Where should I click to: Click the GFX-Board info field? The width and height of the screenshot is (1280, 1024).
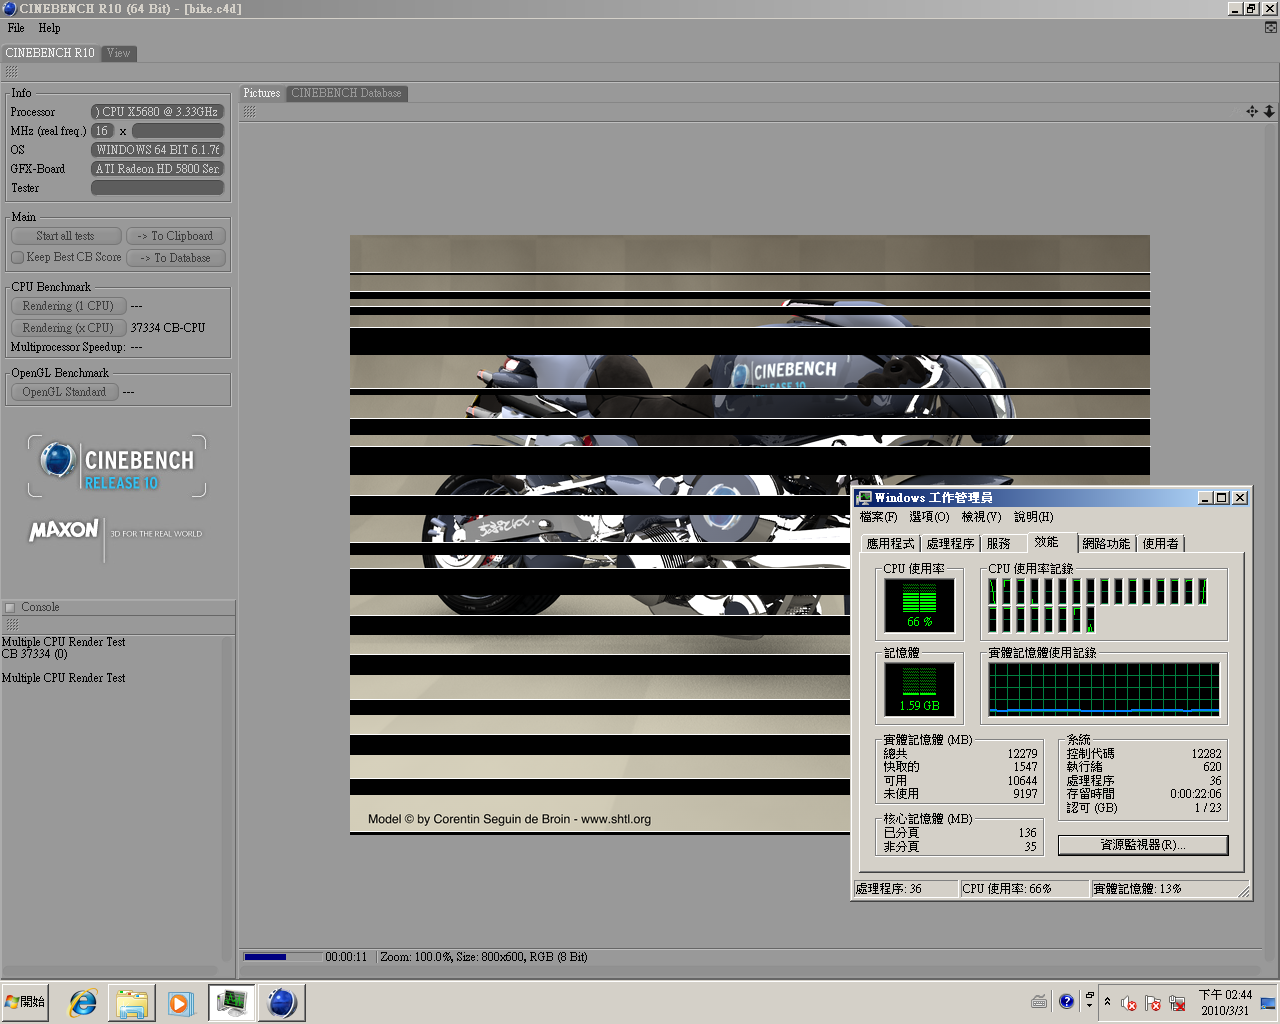click(x=158, y=169)
